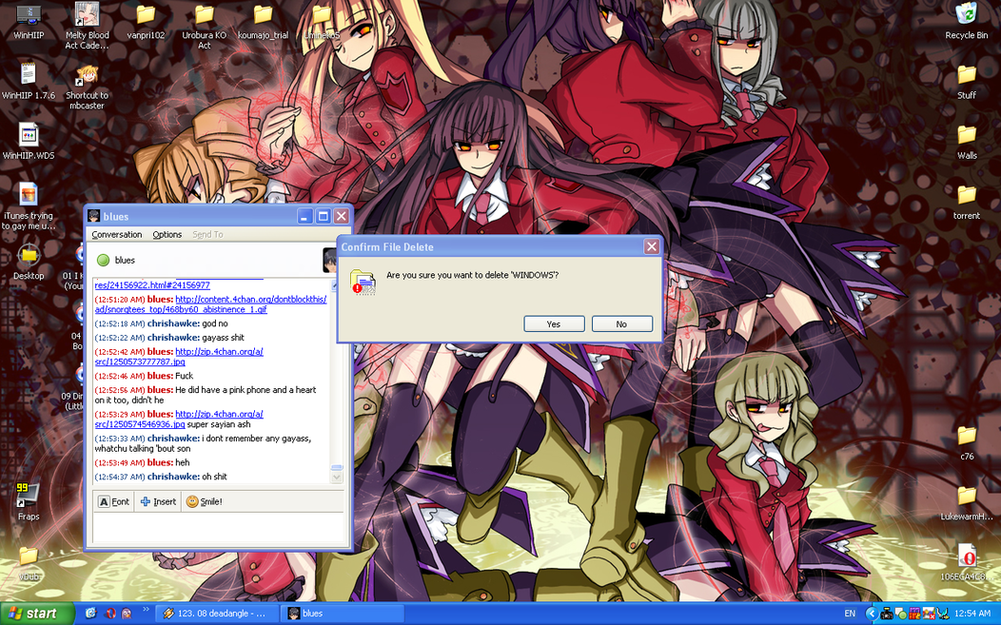Screen dimensions: 1001x625
Task: Open the 1250574546936.jpg link in chat
Action: point(179,419)
